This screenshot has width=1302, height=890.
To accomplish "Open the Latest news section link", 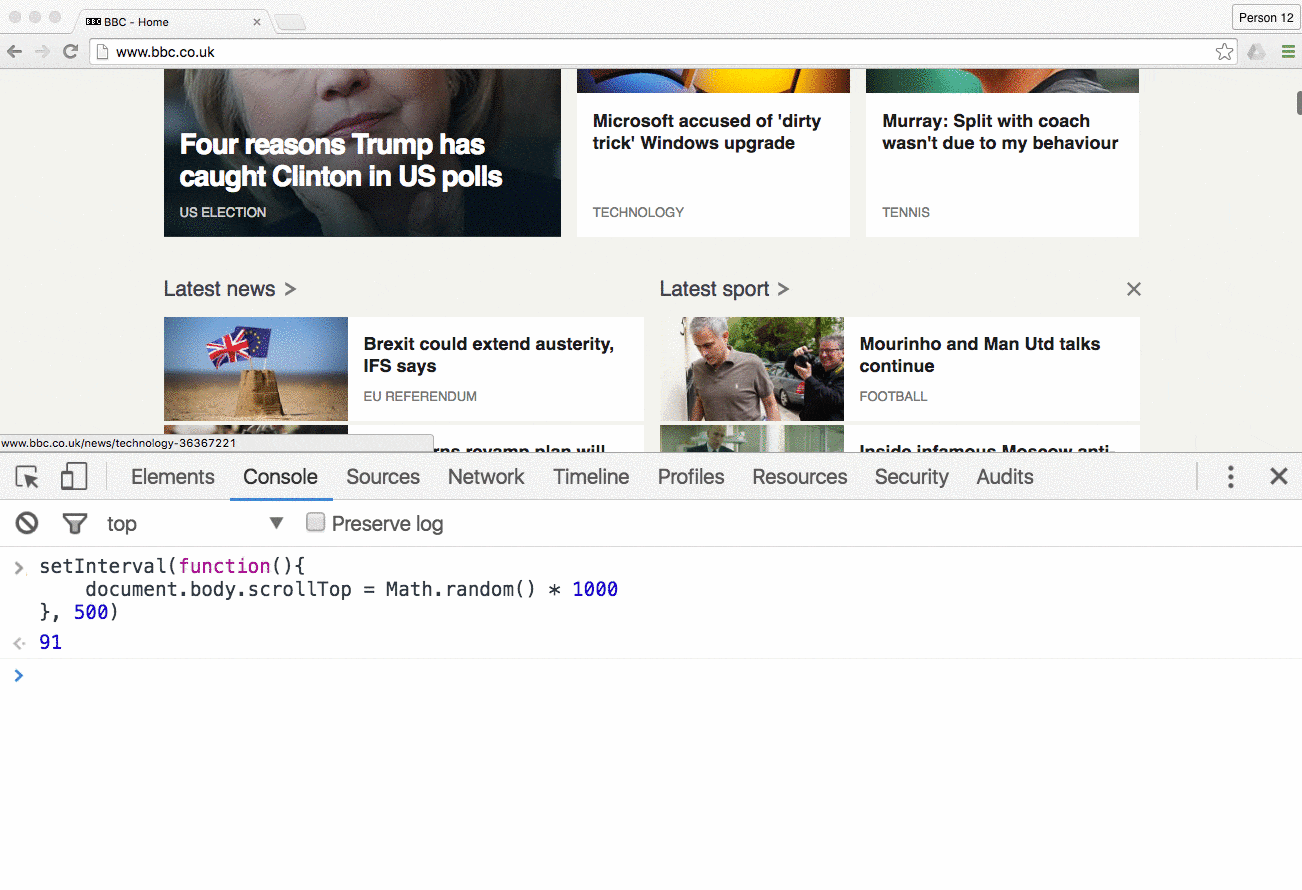I will [x=230, y=289].
